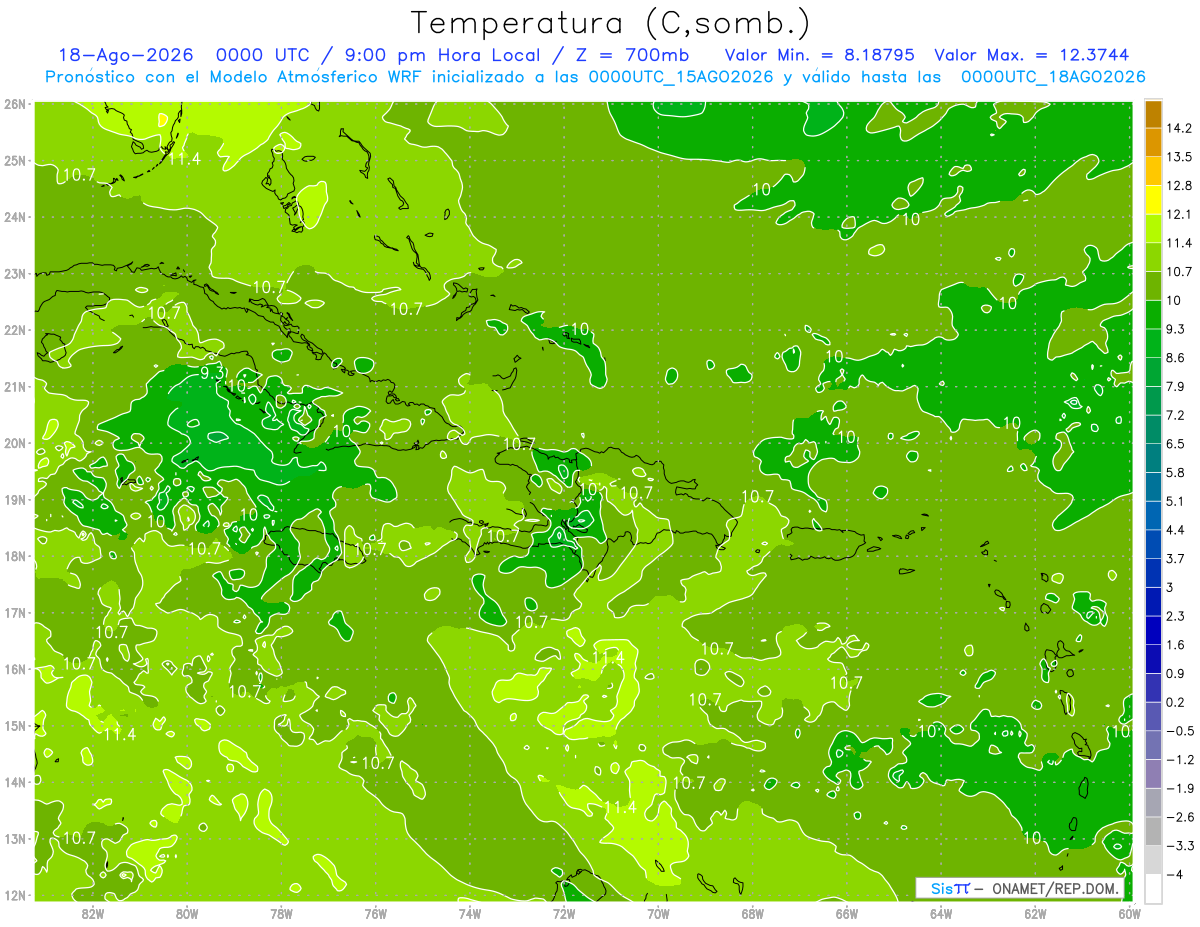This screenshot has width=1200, height=927.
Task: Click the colorbar segment between 5.1 and 5.8
Action: pos(1153,486)
